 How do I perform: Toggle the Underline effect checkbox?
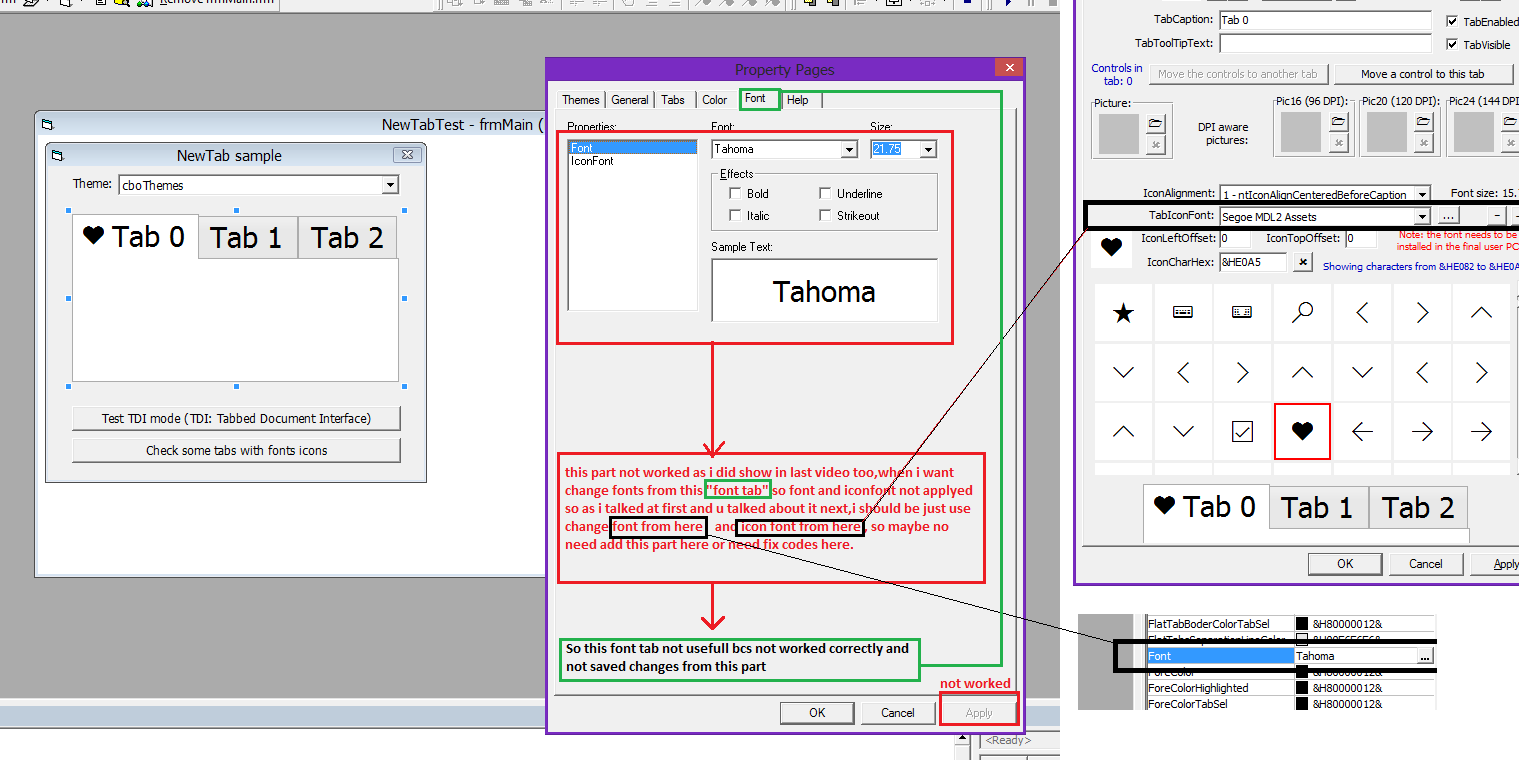pos(824,193)
